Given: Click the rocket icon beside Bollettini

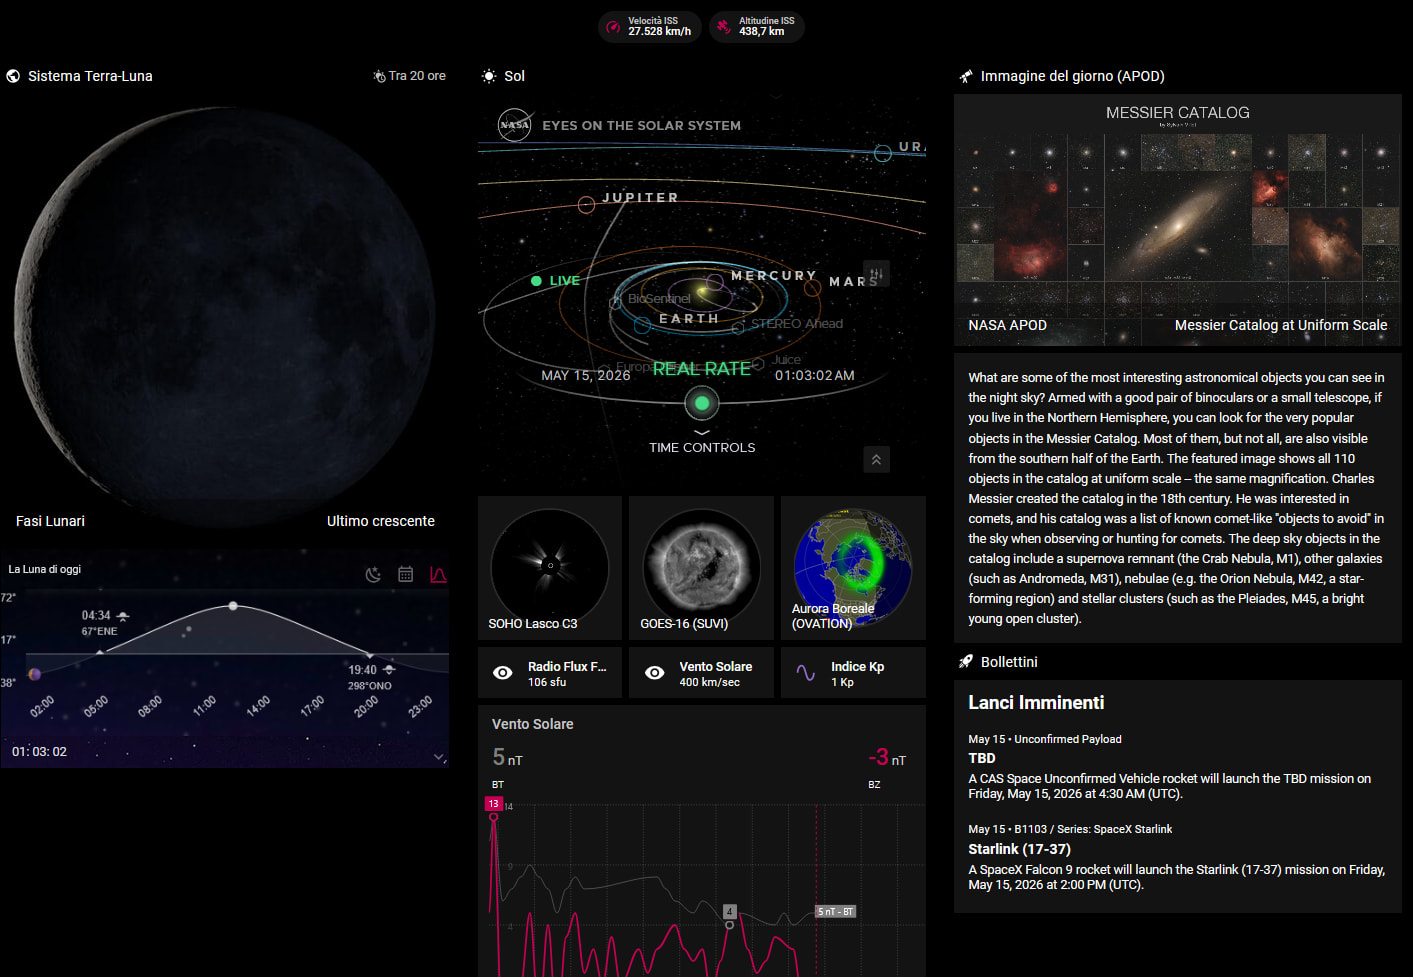Looking at the screenshot, I should 966,662.
